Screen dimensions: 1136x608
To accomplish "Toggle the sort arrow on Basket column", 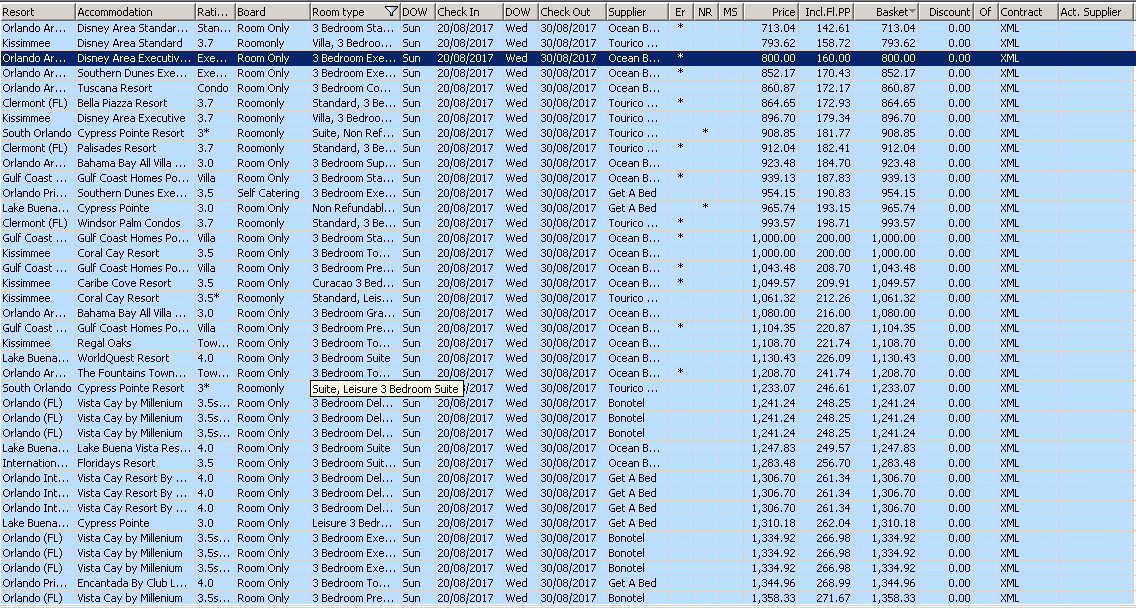I will [x=911, y=12].
